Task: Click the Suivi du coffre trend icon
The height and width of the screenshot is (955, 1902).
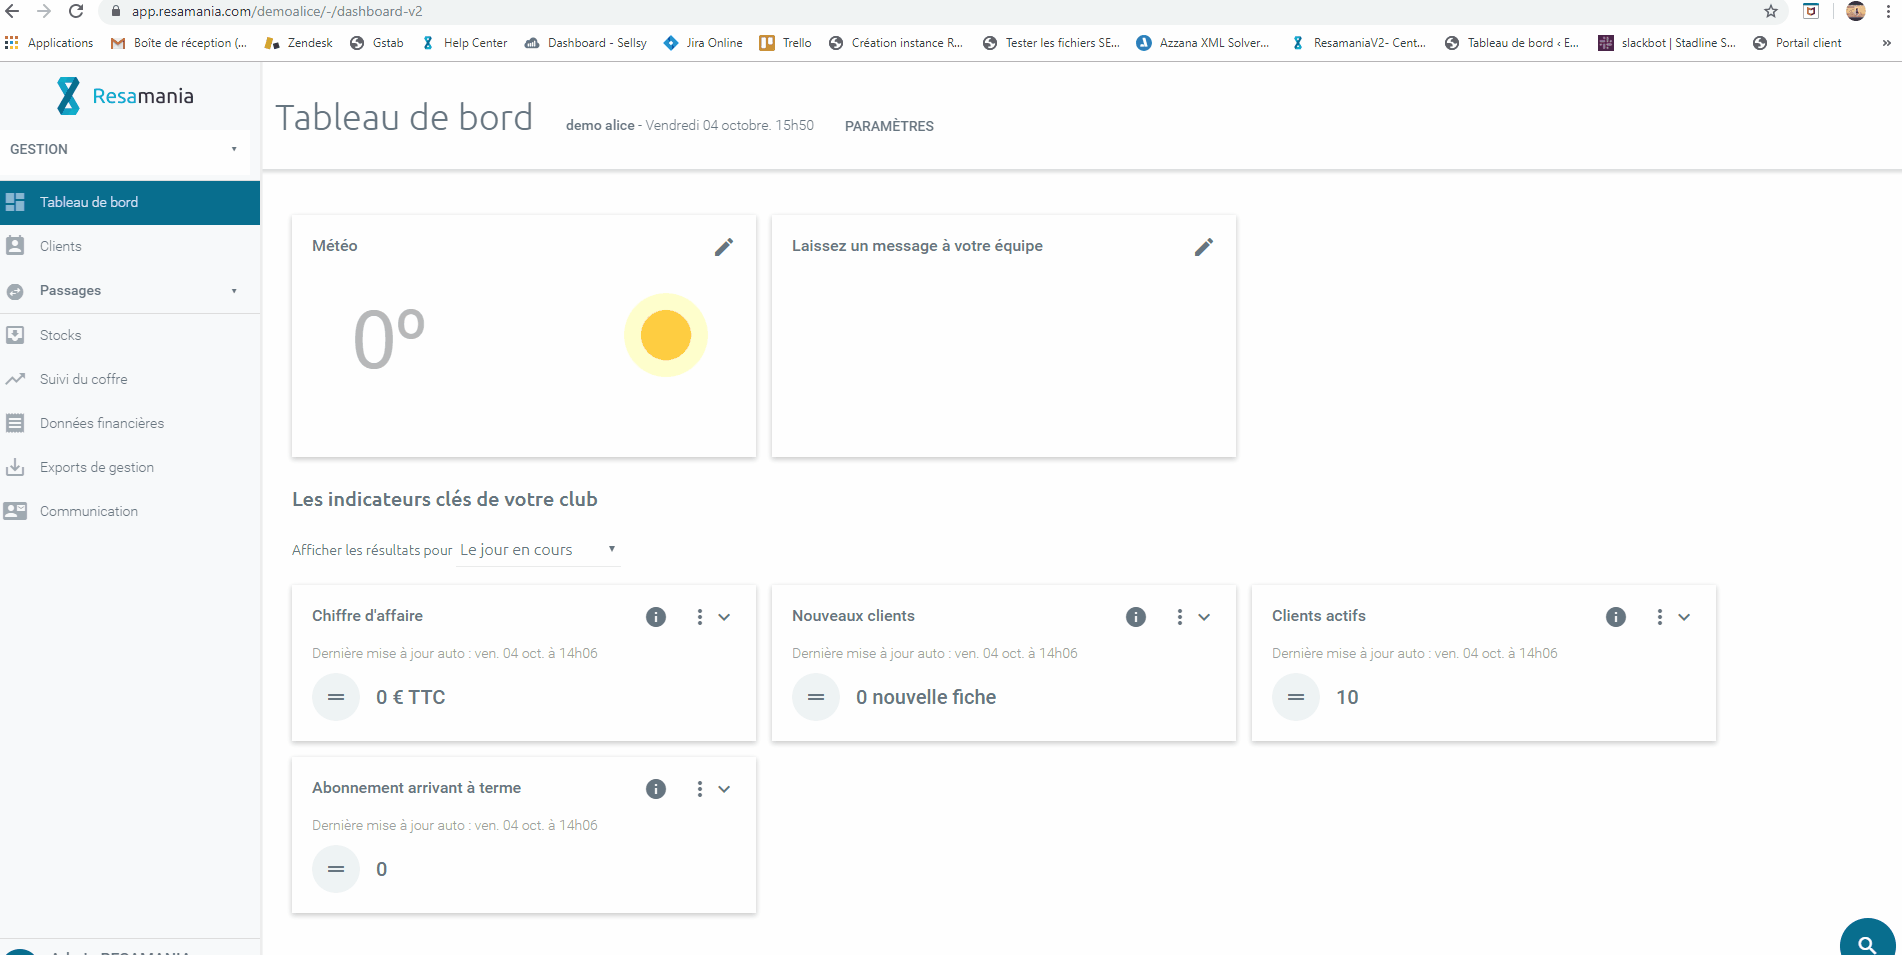Action: (15, 379)
